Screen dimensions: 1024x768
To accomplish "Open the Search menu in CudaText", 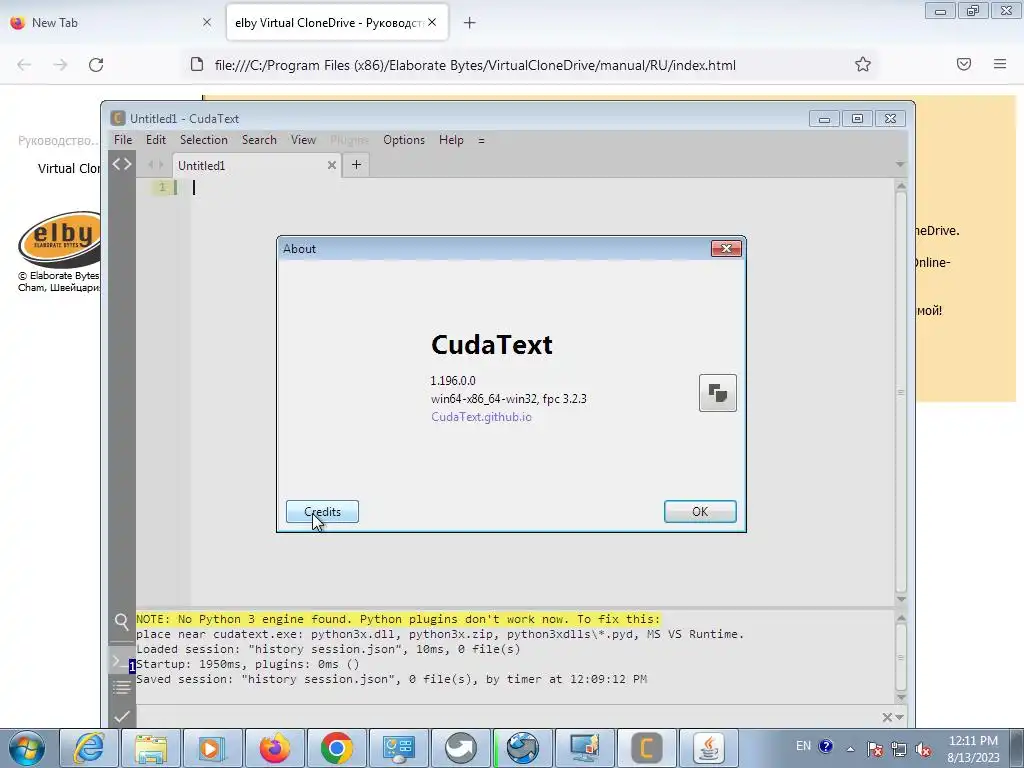I will pyautogui.click(x=259, y=140).
